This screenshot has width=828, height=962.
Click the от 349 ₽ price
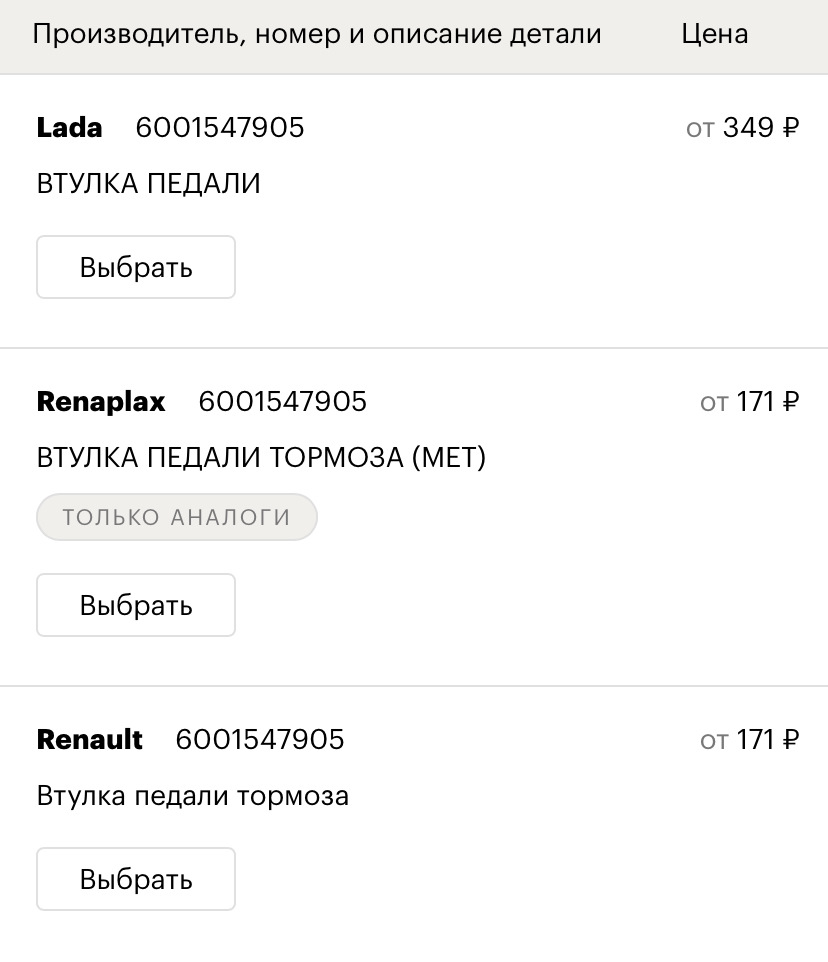pos(742,128)
